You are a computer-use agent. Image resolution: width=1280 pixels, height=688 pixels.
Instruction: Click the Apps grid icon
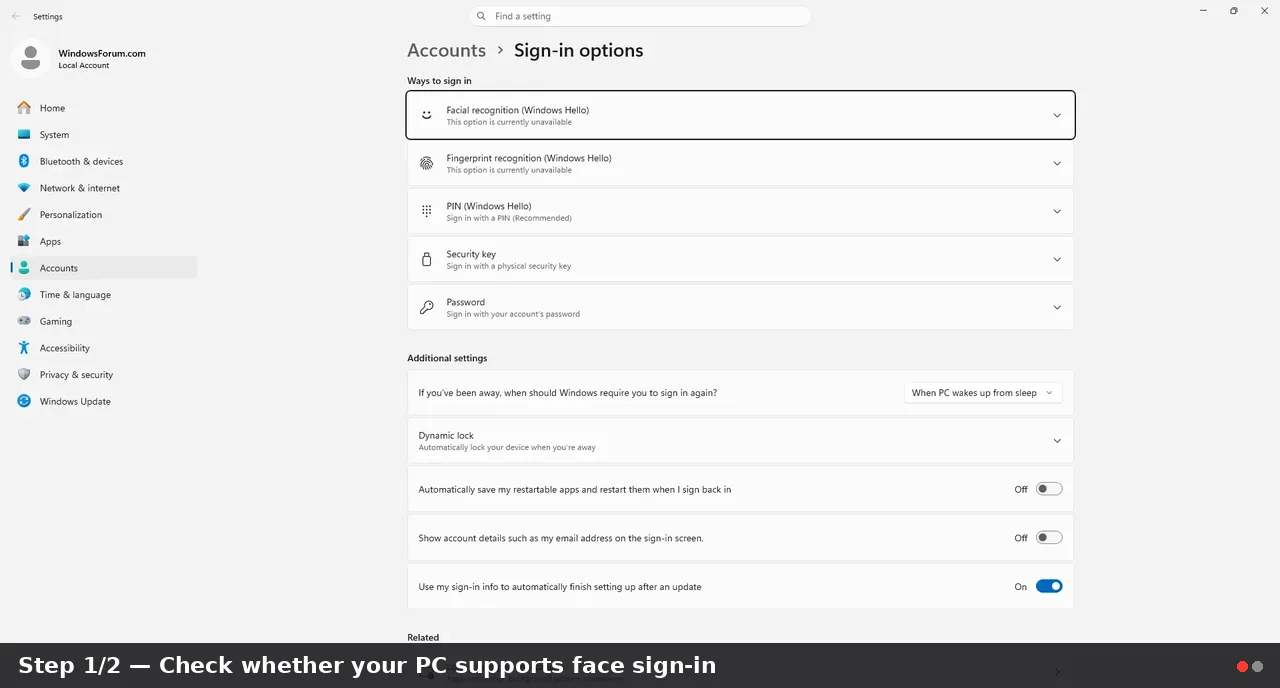[24, 241]
